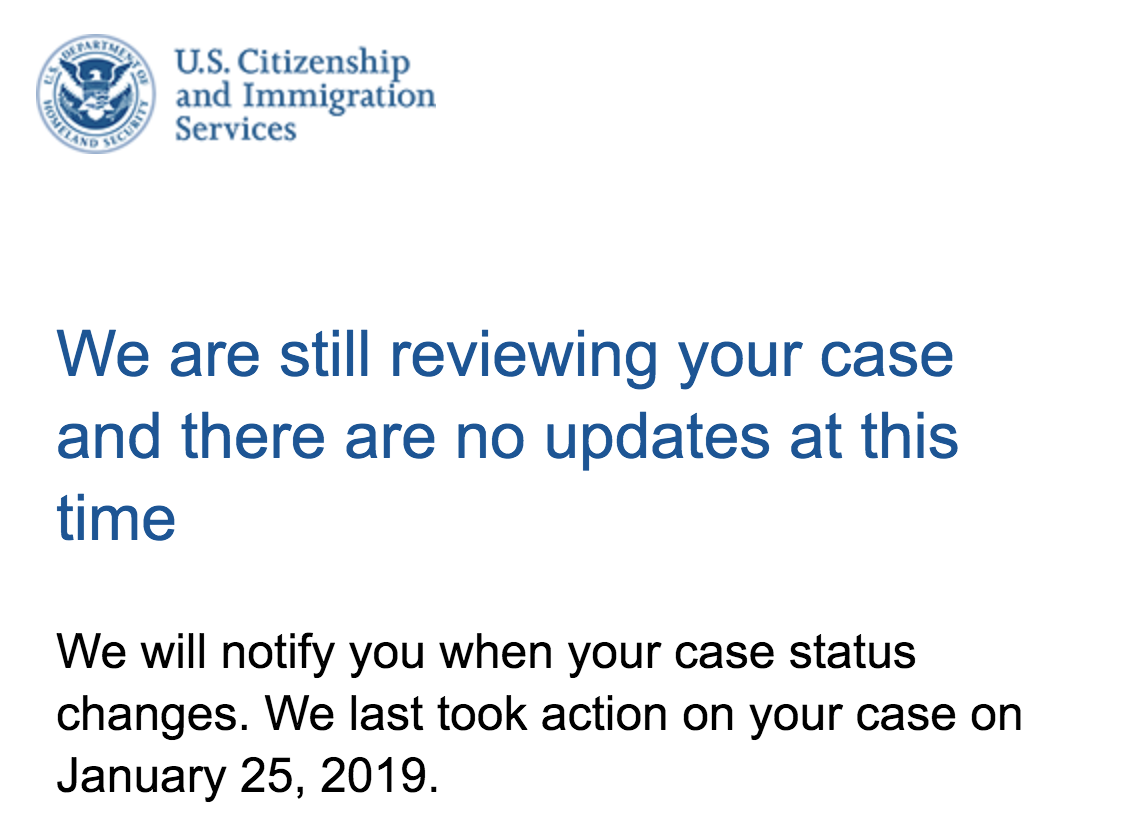Click the "We are still reviewing" heading line

(505, 357)
